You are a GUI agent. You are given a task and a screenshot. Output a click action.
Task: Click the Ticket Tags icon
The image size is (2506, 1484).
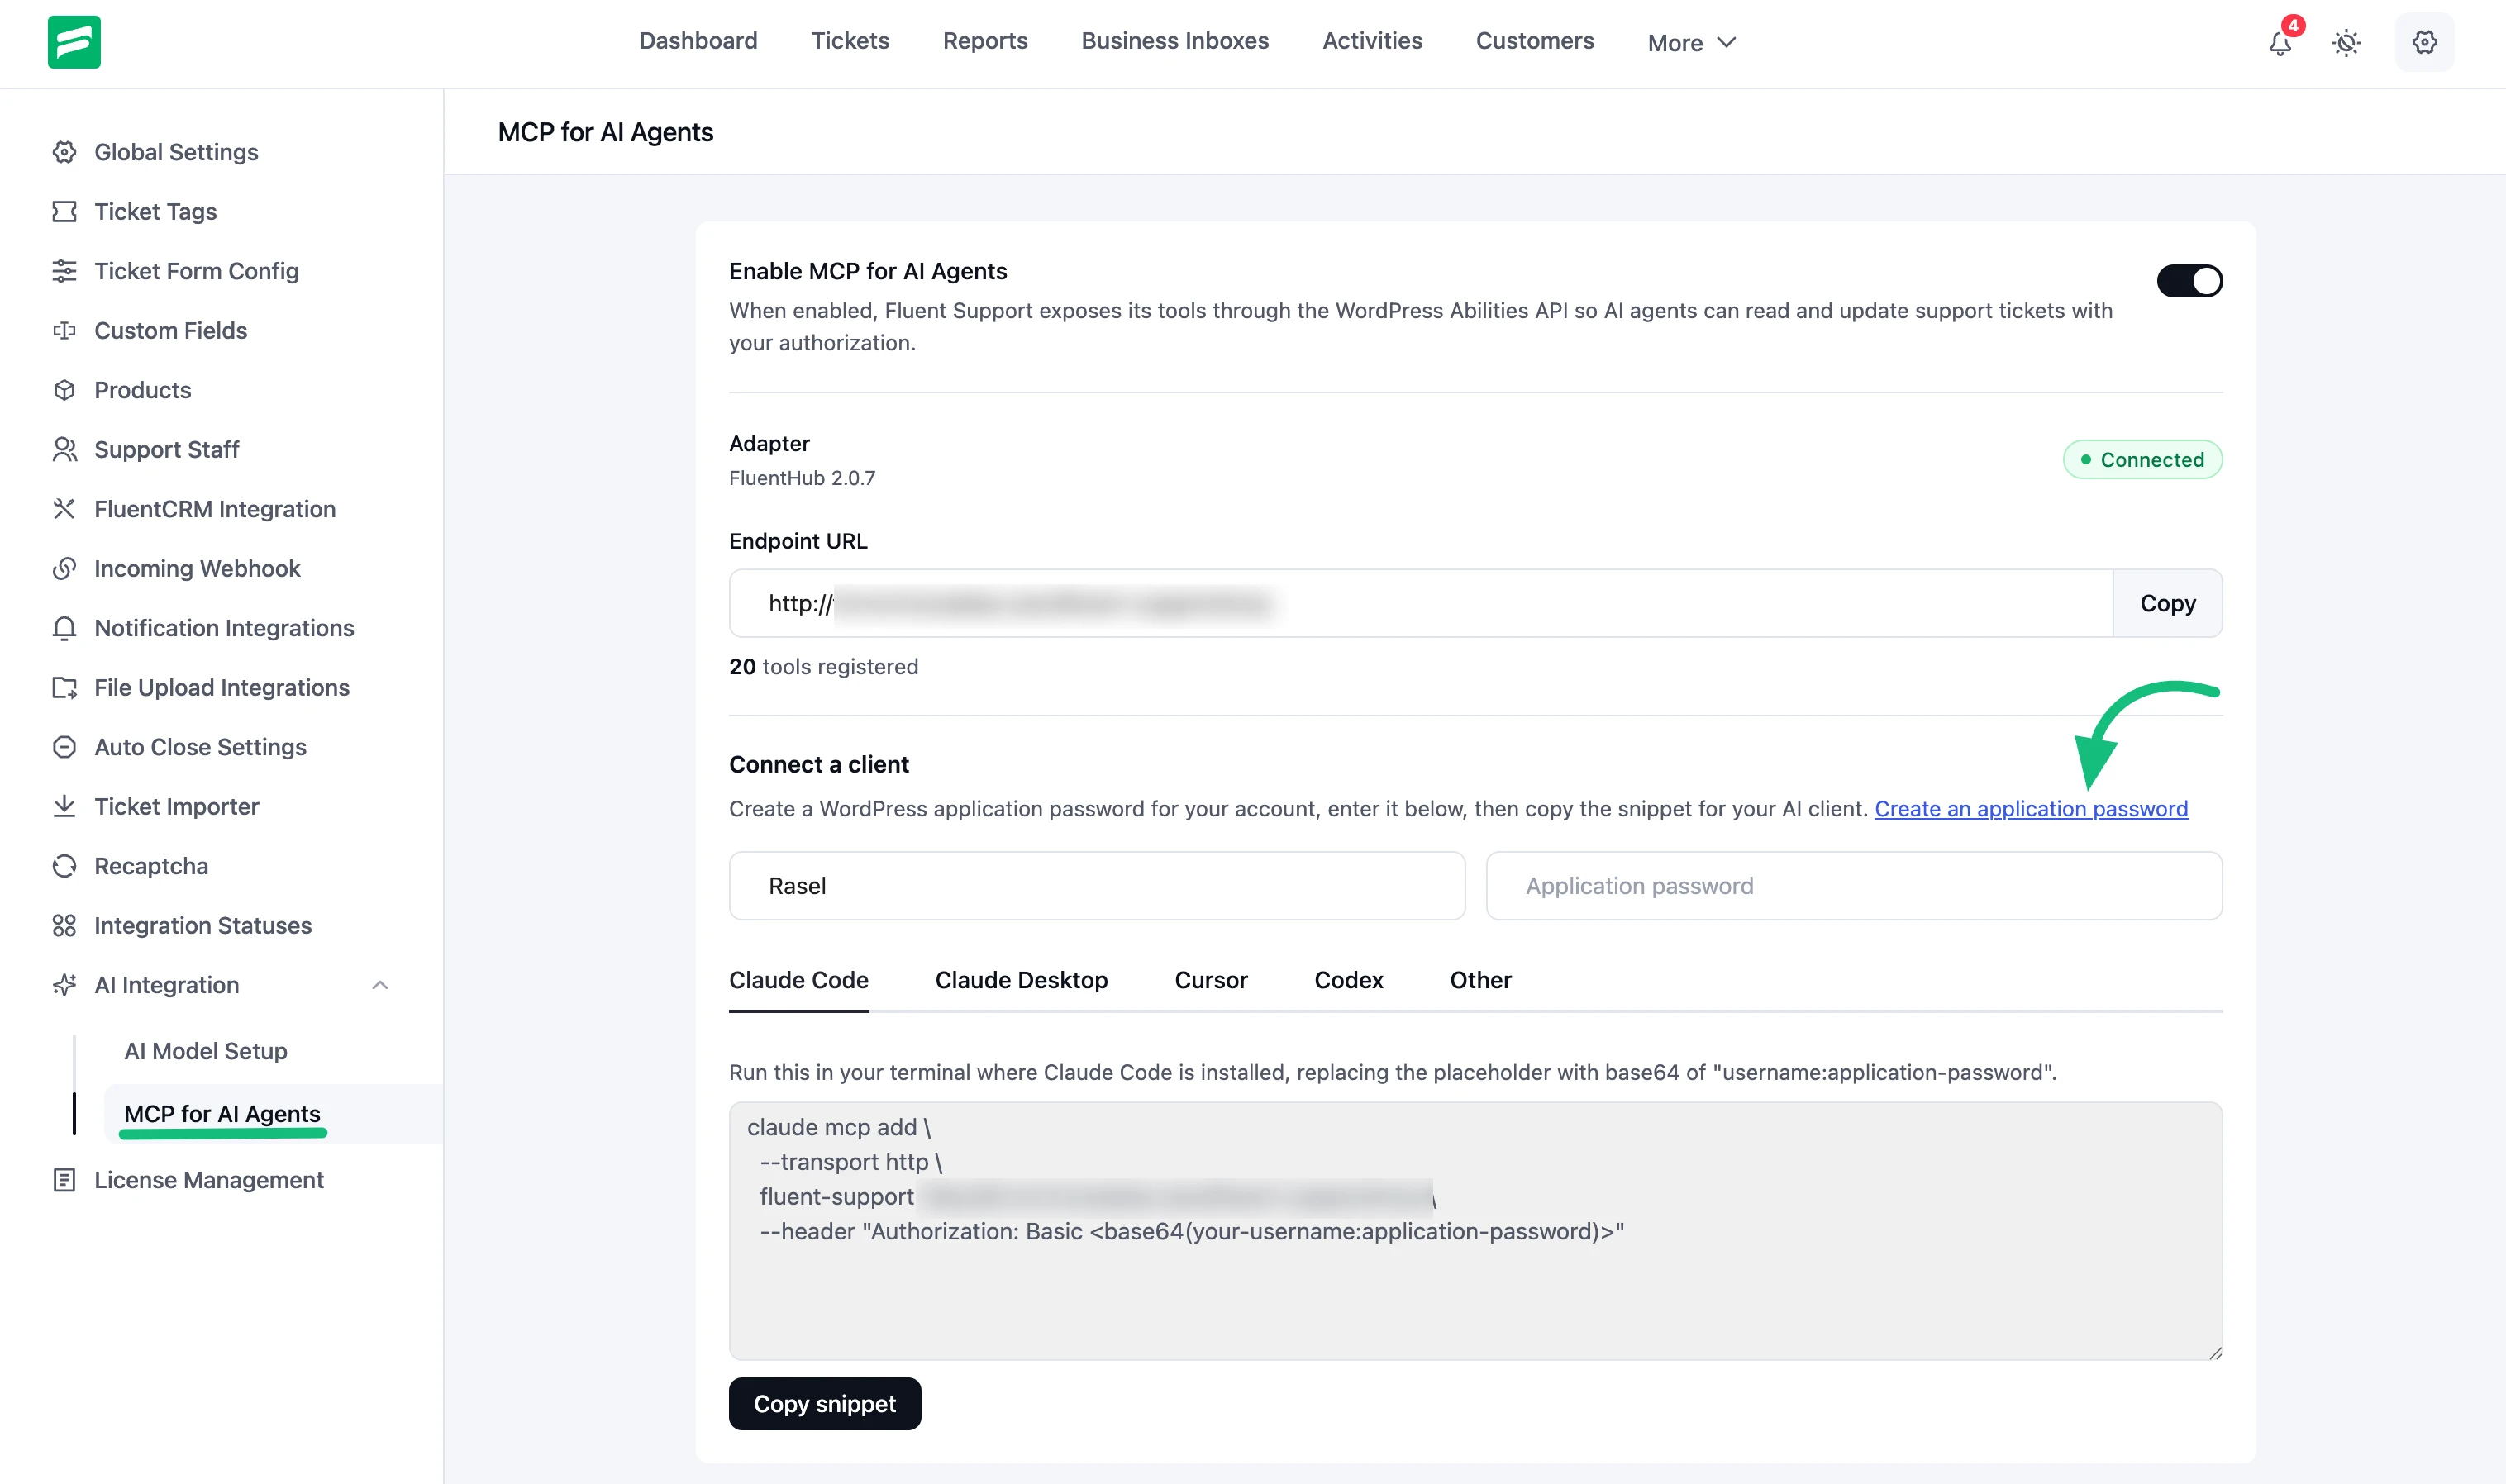64,211
